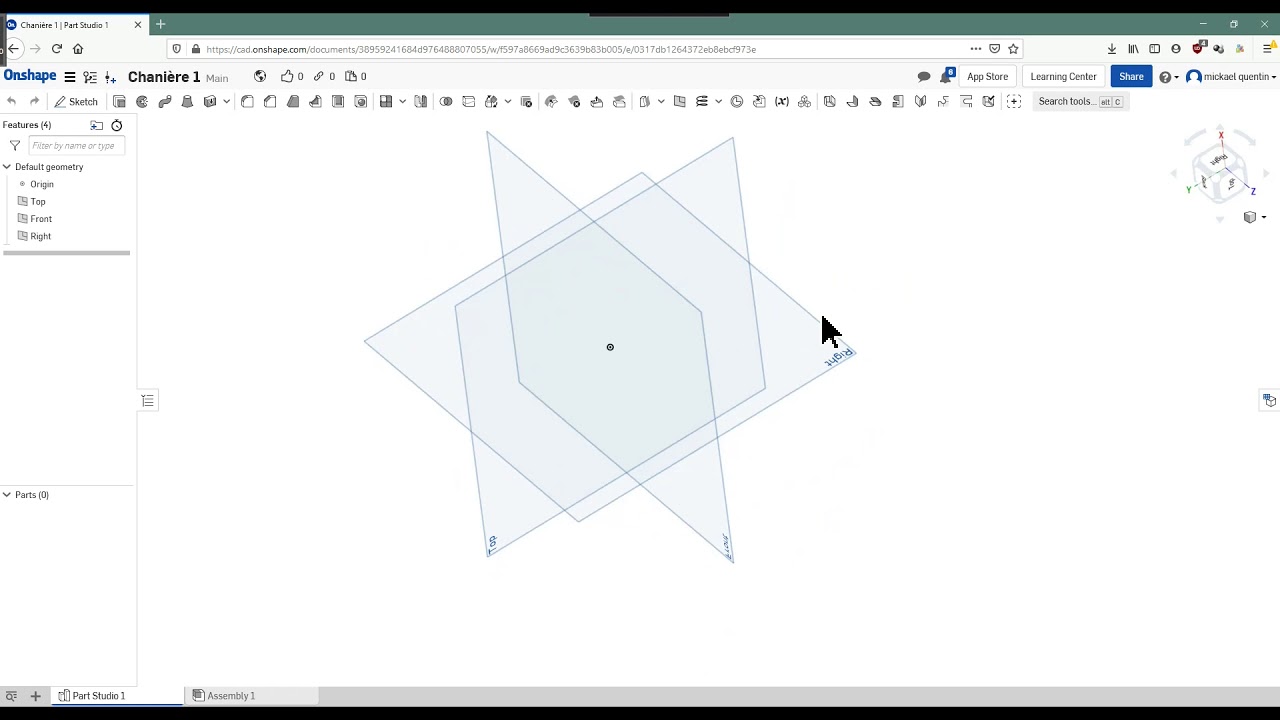This screenshot has height=720, width=1280.
Task: Select the Helix tool
Action: [x=702, y=101]
